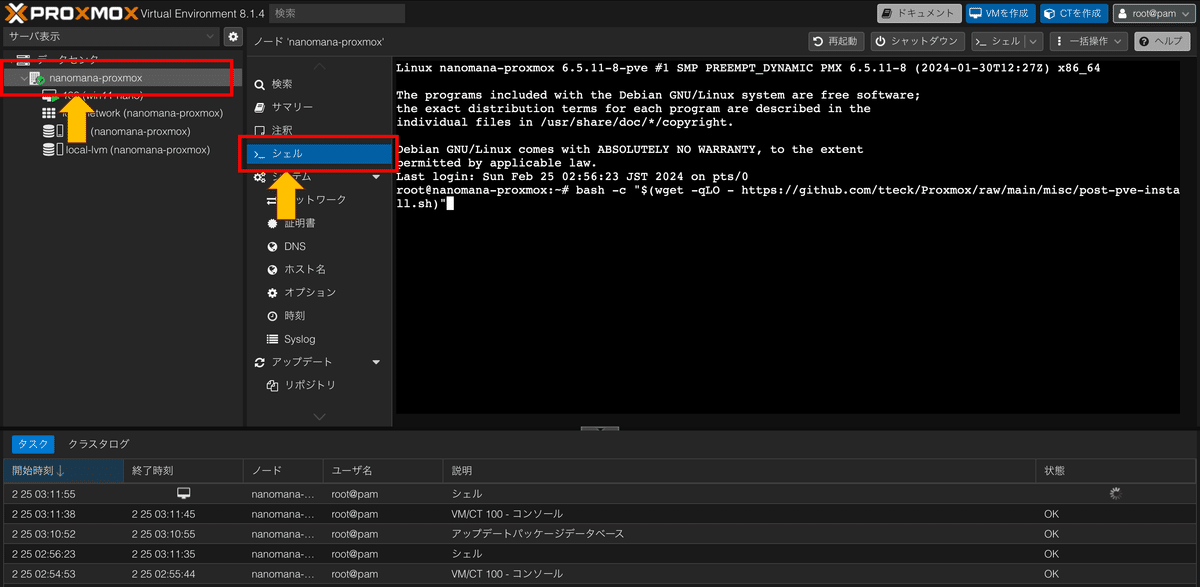Screen dimensions: 1200x587
Task: Click the gear settings icon beside サーバ表示
Action: pos(233,36)
